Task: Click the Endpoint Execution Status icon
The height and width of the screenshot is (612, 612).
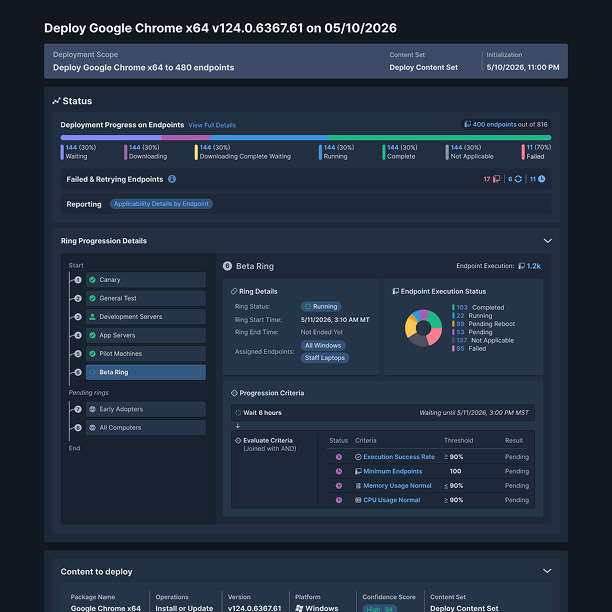Action: coord(396,291)
